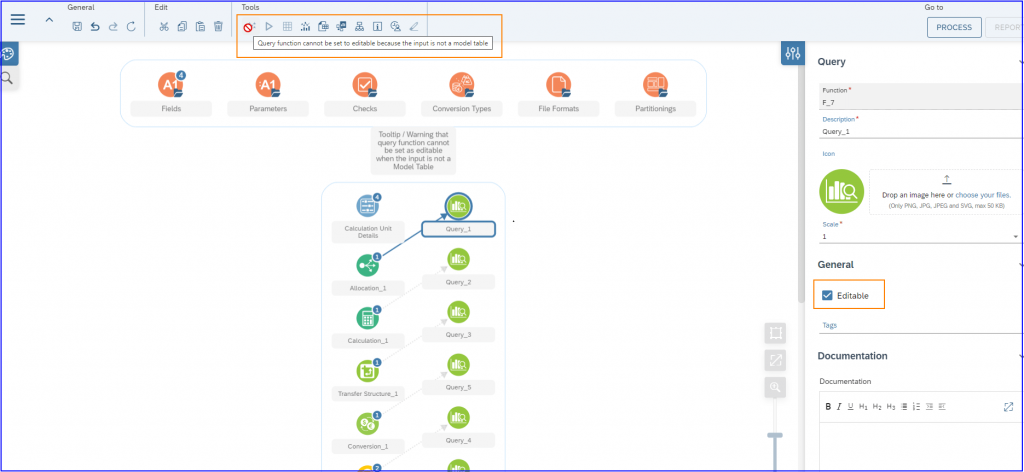The height and width of the screenshot is (472, 1024).
Task: Apply H2 heading in Documentation editor
Action: coord(877,407)
